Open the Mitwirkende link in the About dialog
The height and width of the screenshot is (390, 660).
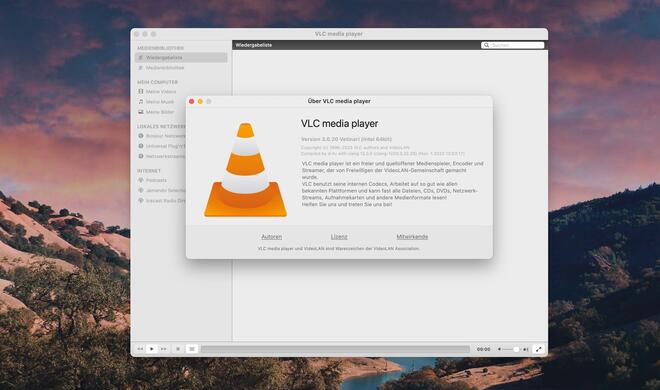coord(412,237)
